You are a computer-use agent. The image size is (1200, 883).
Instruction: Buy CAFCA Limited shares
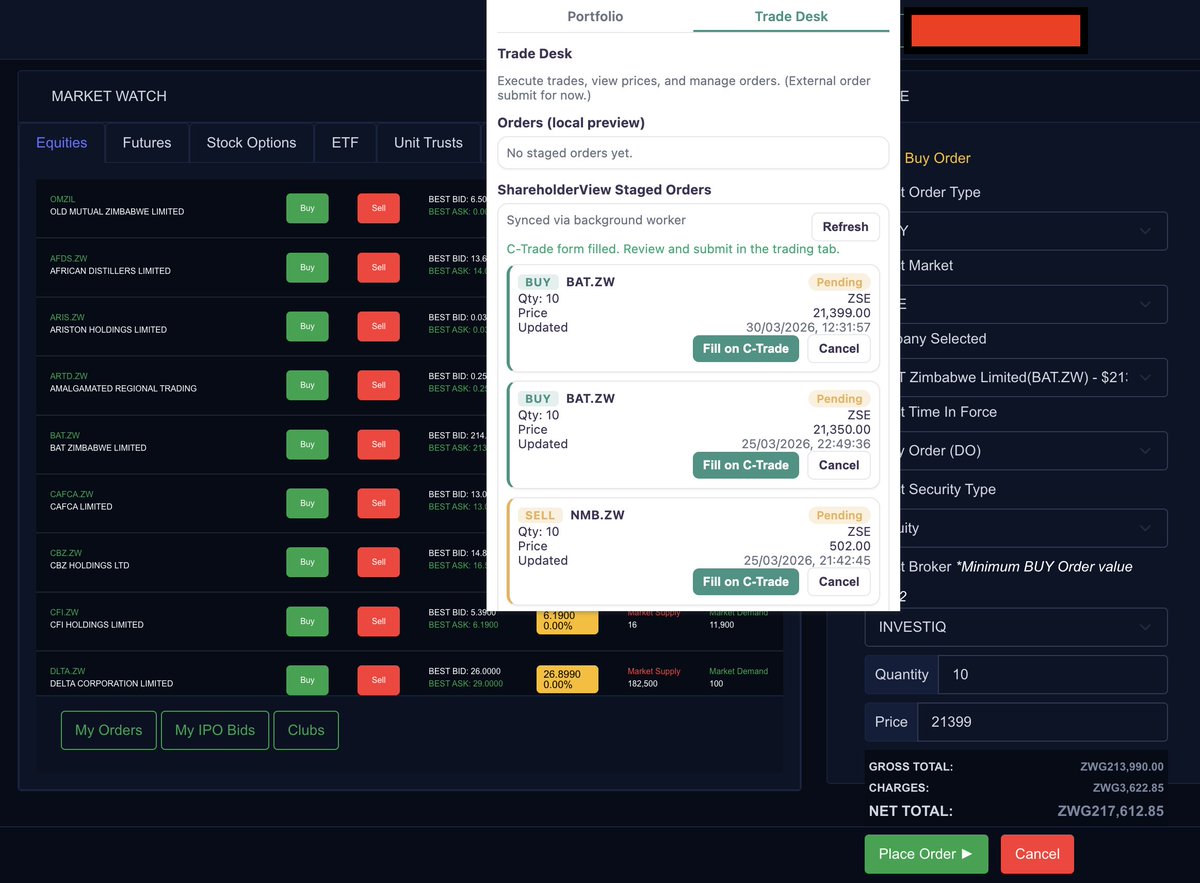click(x=307, y=503)
